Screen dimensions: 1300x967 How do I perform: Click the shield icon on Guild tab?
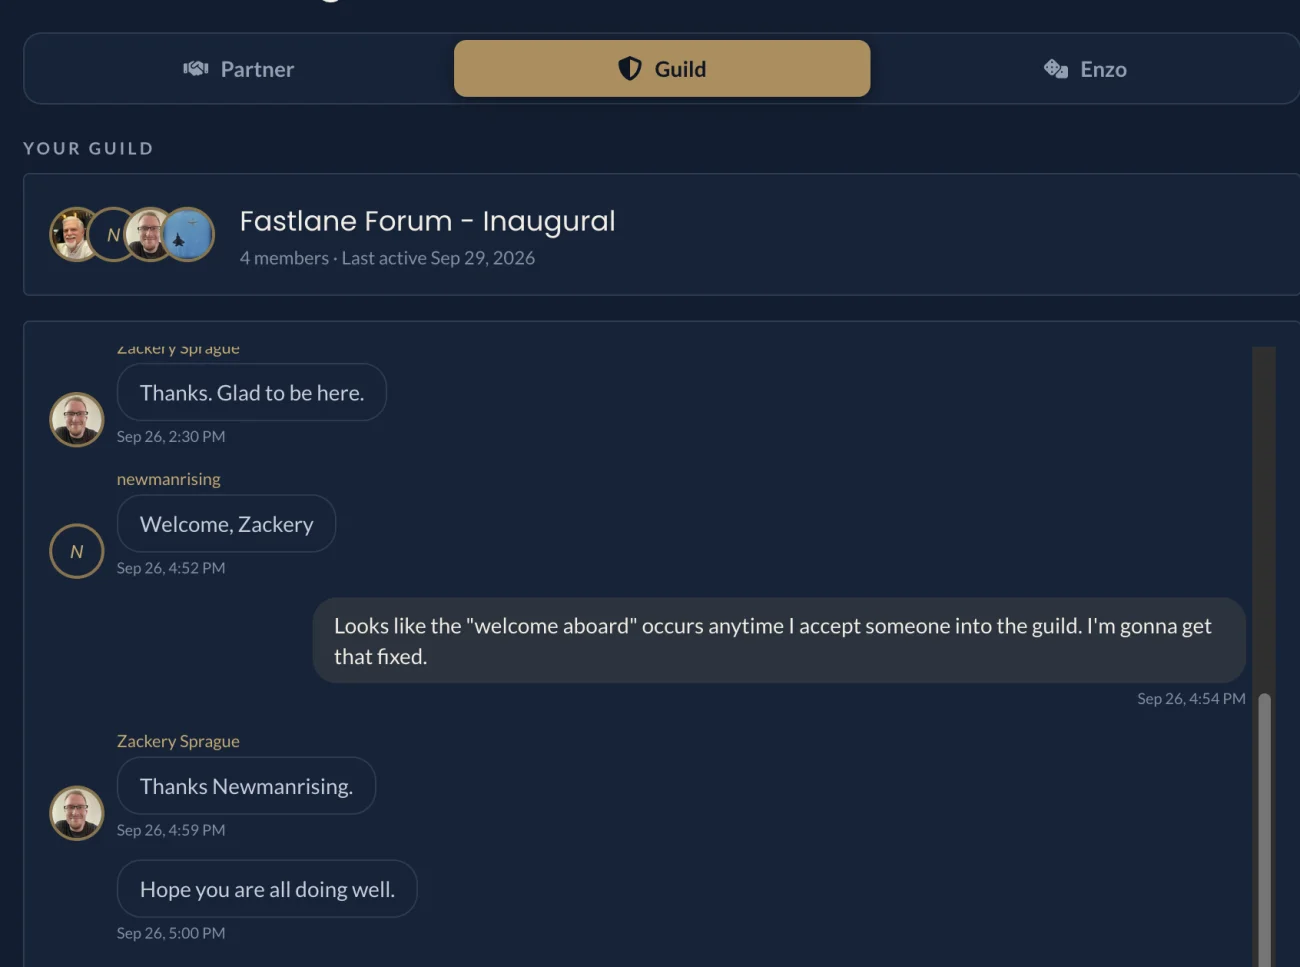pos(630,69)
